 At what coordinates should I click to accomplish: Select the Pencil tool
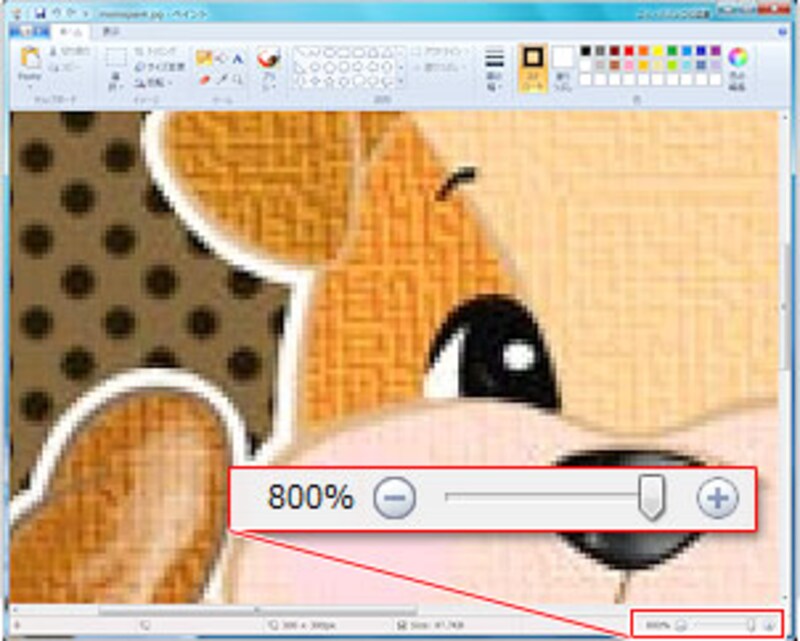pyautogui.click(x=204, y=58)
